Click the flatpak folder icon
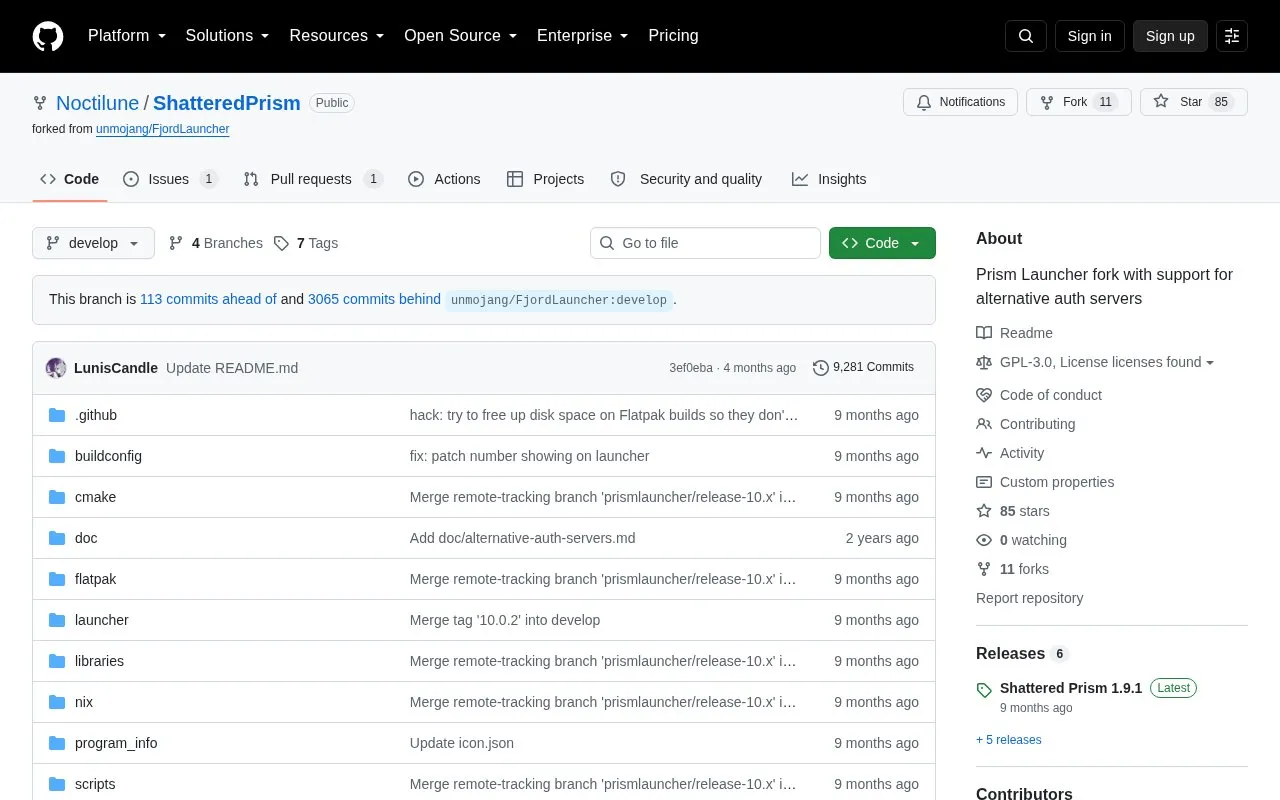 click(x=57, y=579)
